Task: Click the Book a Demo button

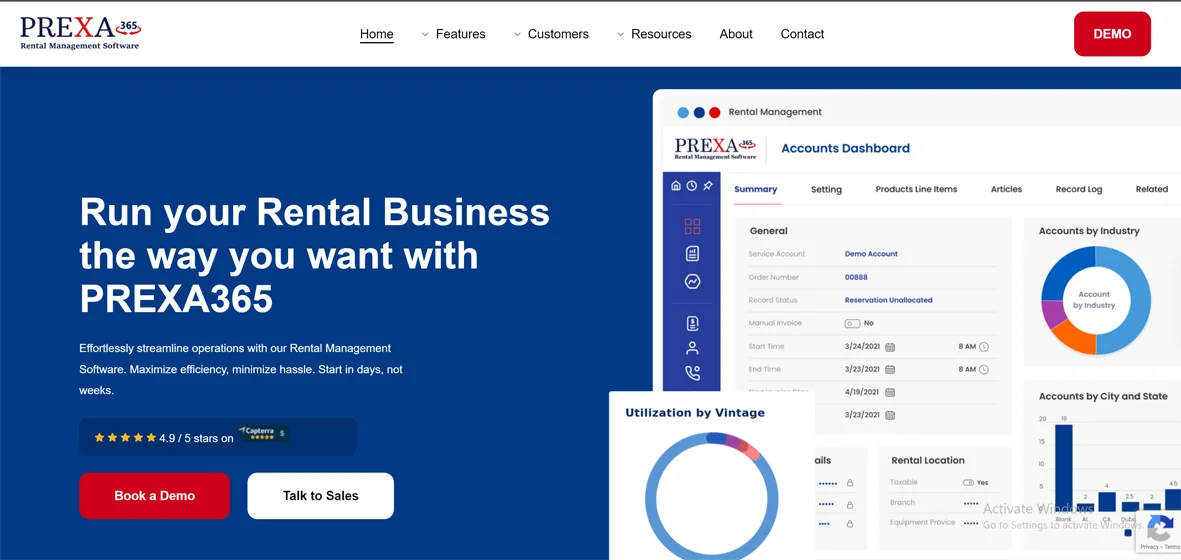Action: click(x=154, y=496)
